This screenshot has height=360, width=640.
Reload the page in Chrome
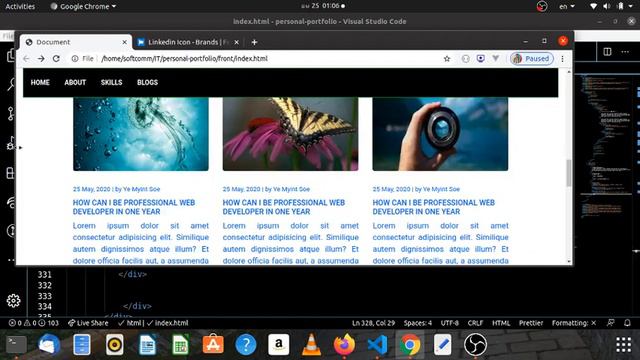56,59
